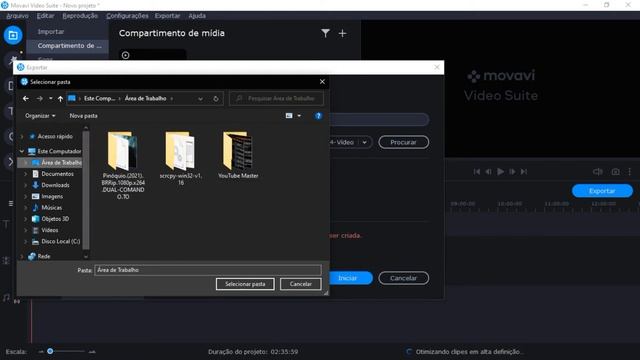Expand Documentos tree node
This screenshot has height=360, width=640.
26,174
